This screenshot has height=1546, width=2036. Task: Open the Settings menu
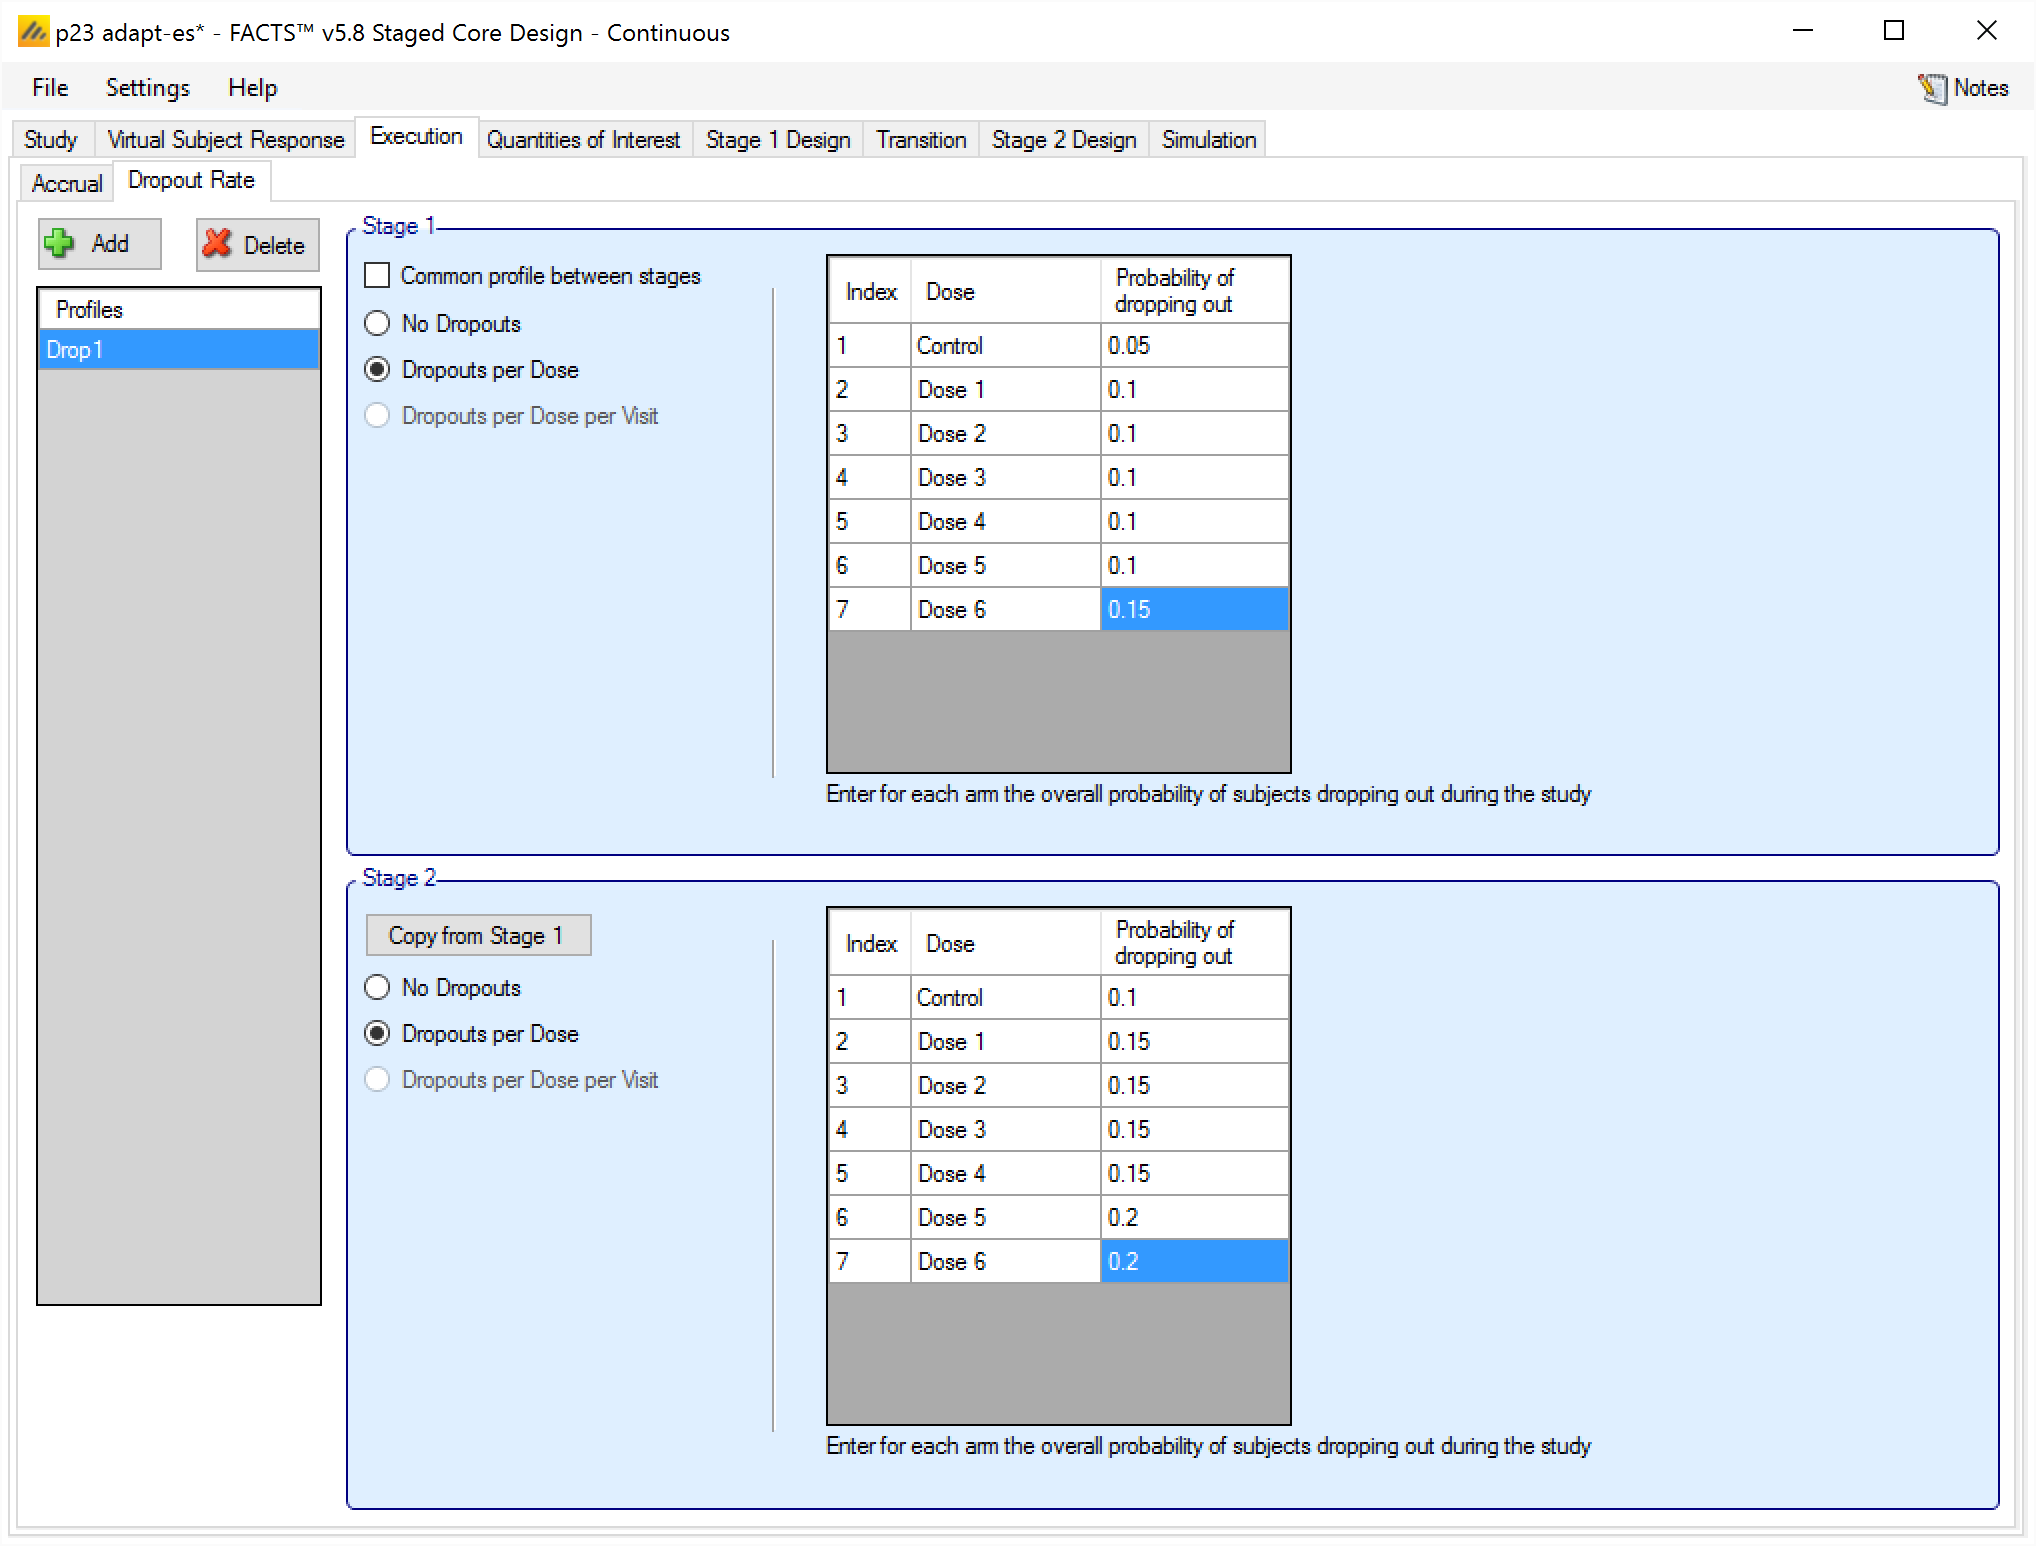[x=147, y=88]
